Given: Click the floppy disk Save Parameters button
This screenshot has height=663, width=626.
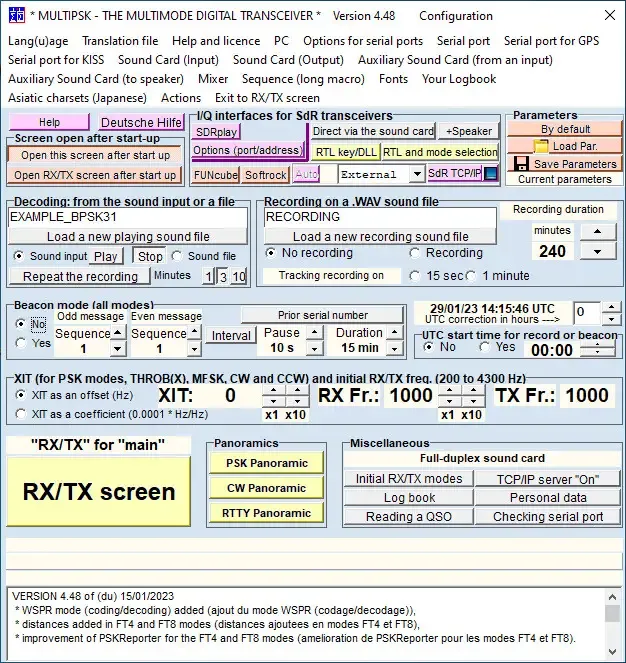Looking at the screenshot, I should (x=564, y=163).
